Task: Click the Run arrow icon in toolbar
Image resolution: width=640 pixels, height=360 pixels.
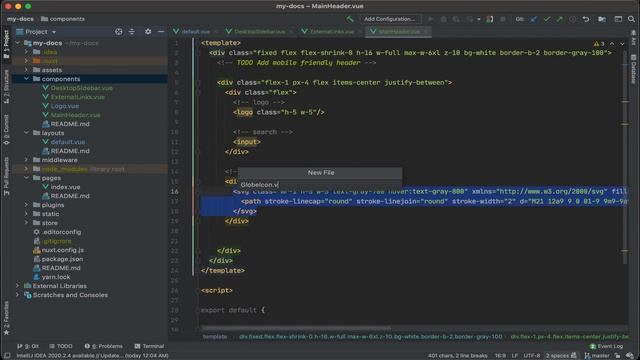Action: click(x=431, y=19)
